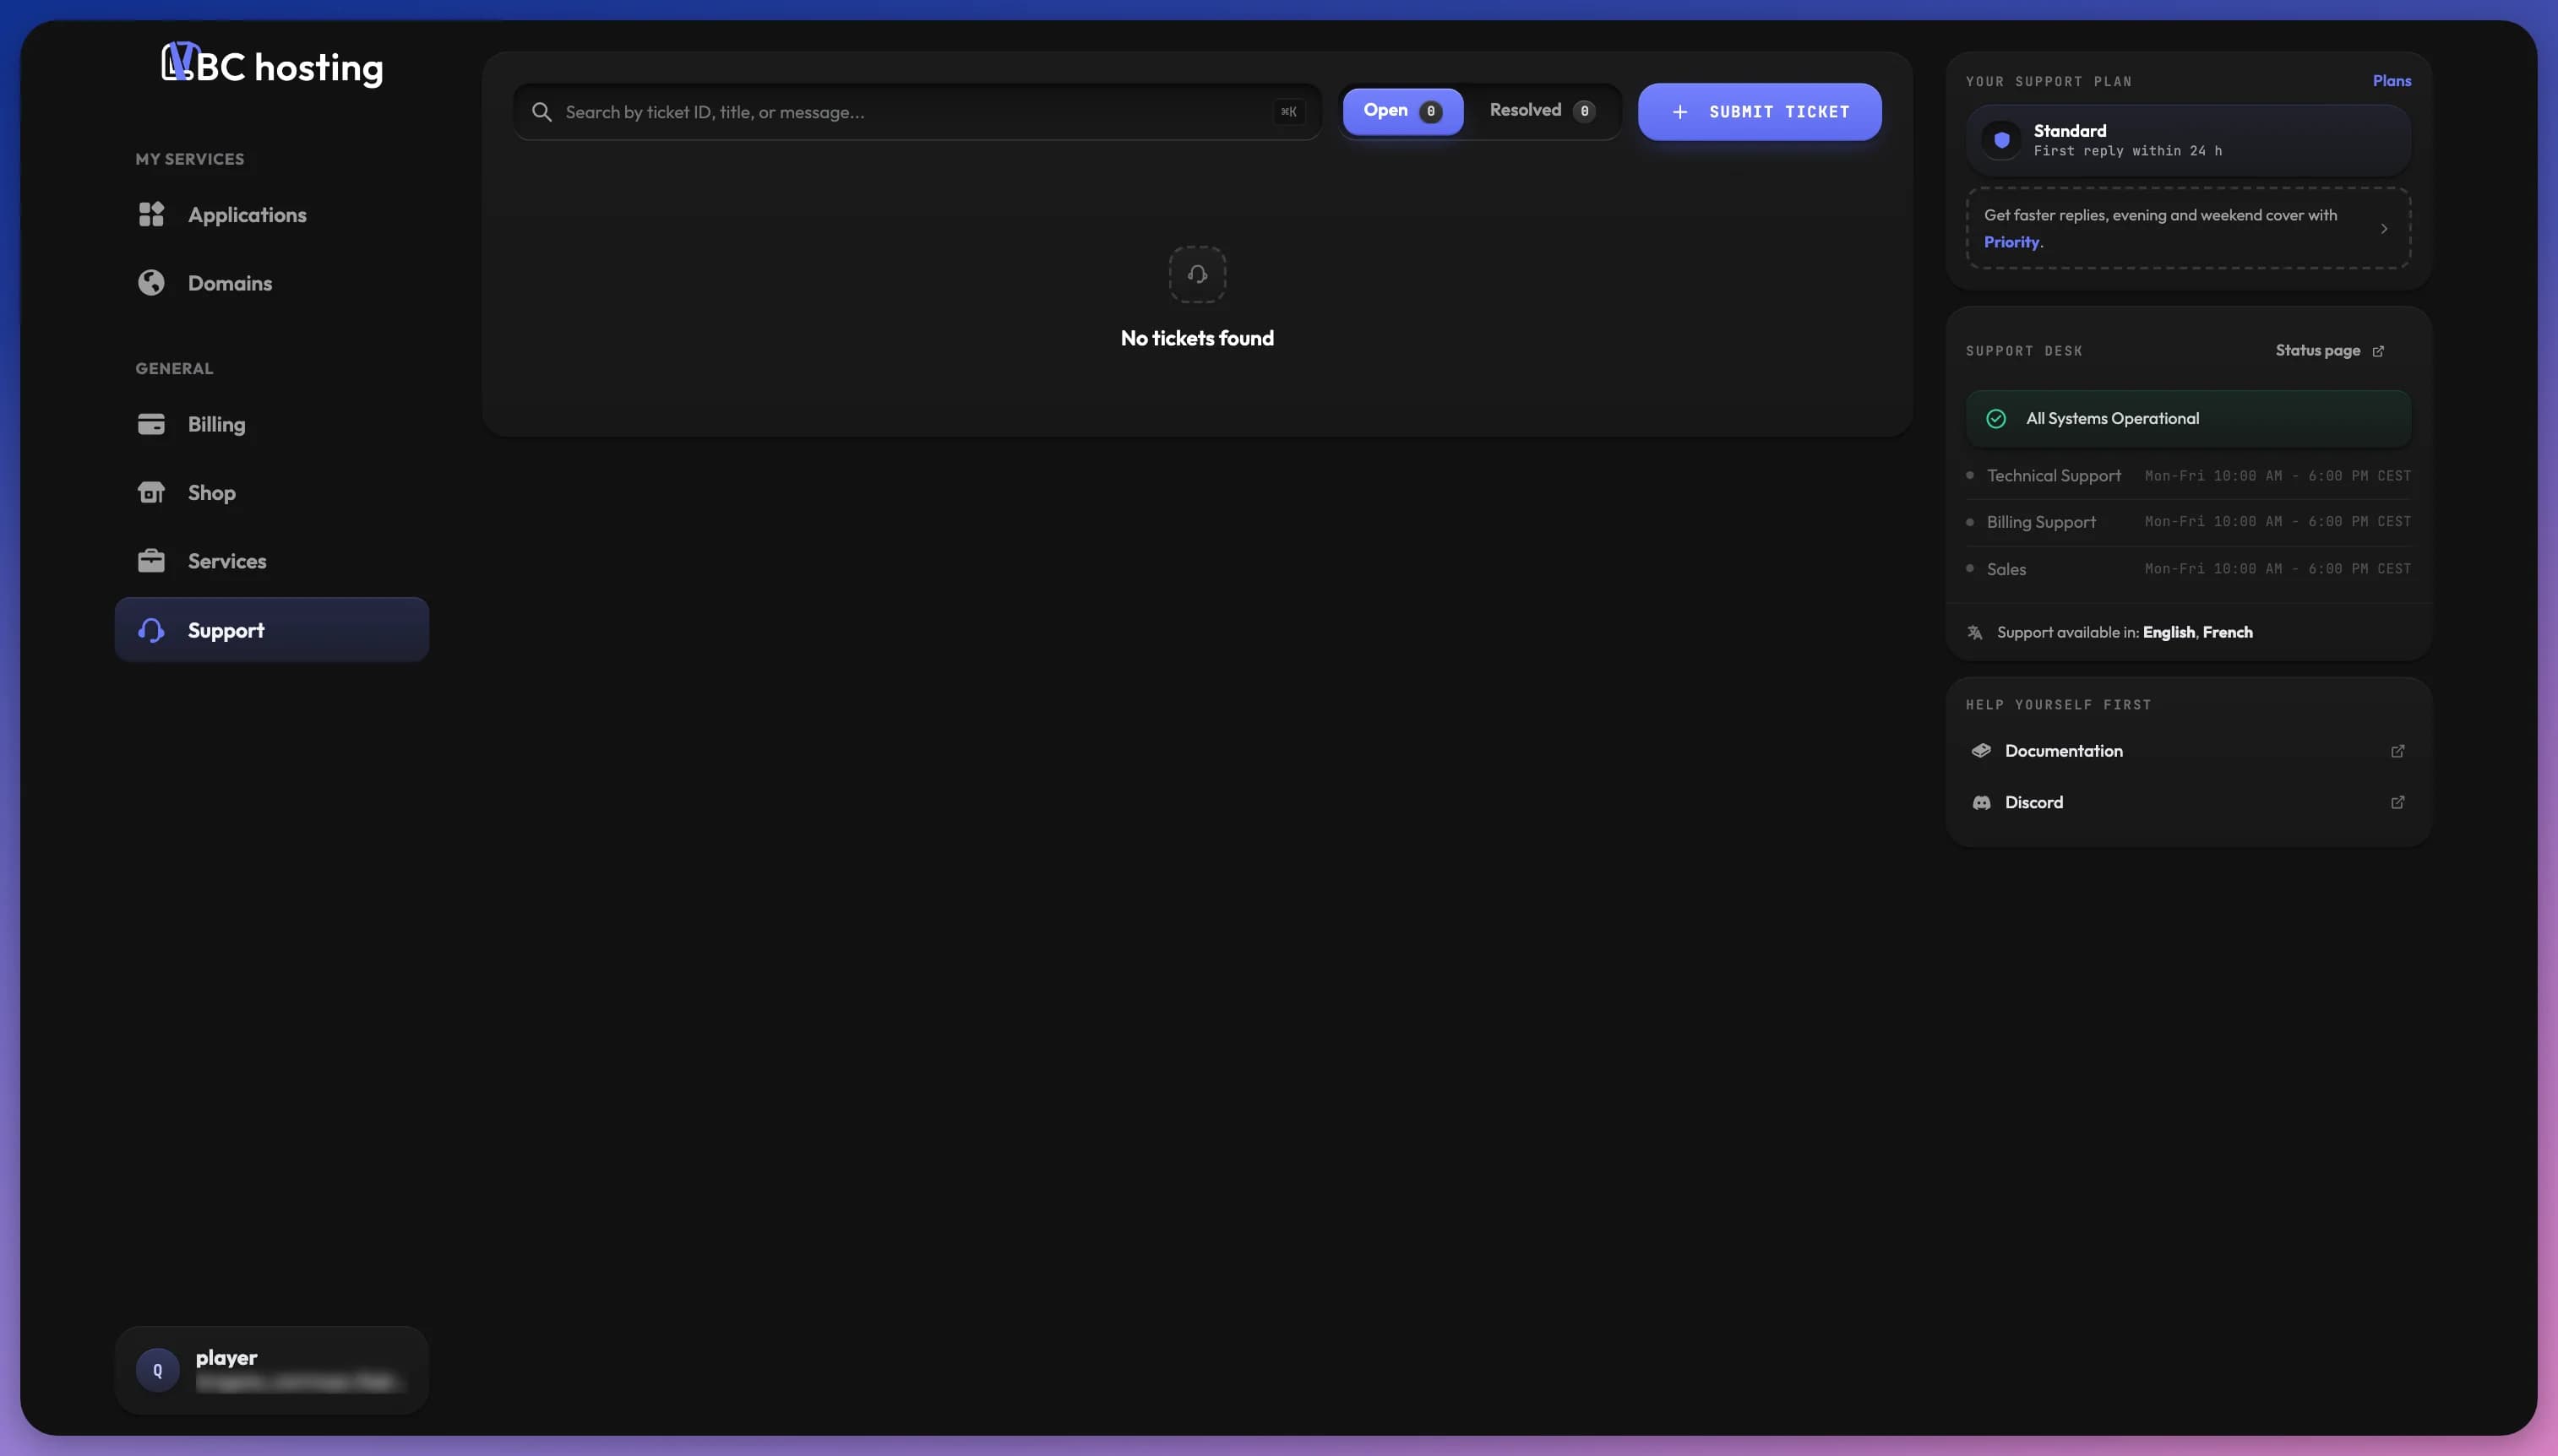Open the Status page link
The width and height of the screenshot is (2558, 1456).
pyautogui.click(x=2329, y=351)
